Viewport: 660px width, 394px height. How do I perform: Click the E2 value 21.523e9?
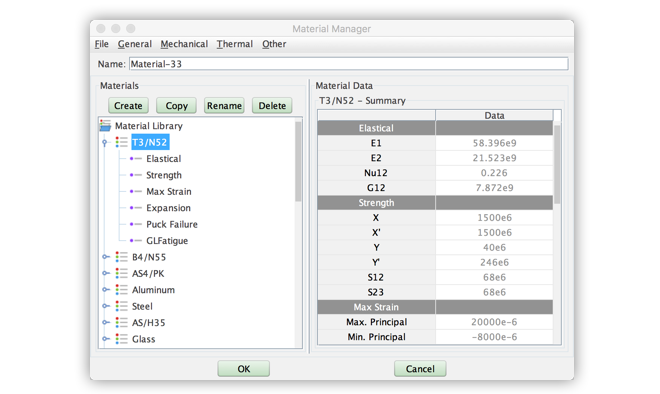coord(494,158)
